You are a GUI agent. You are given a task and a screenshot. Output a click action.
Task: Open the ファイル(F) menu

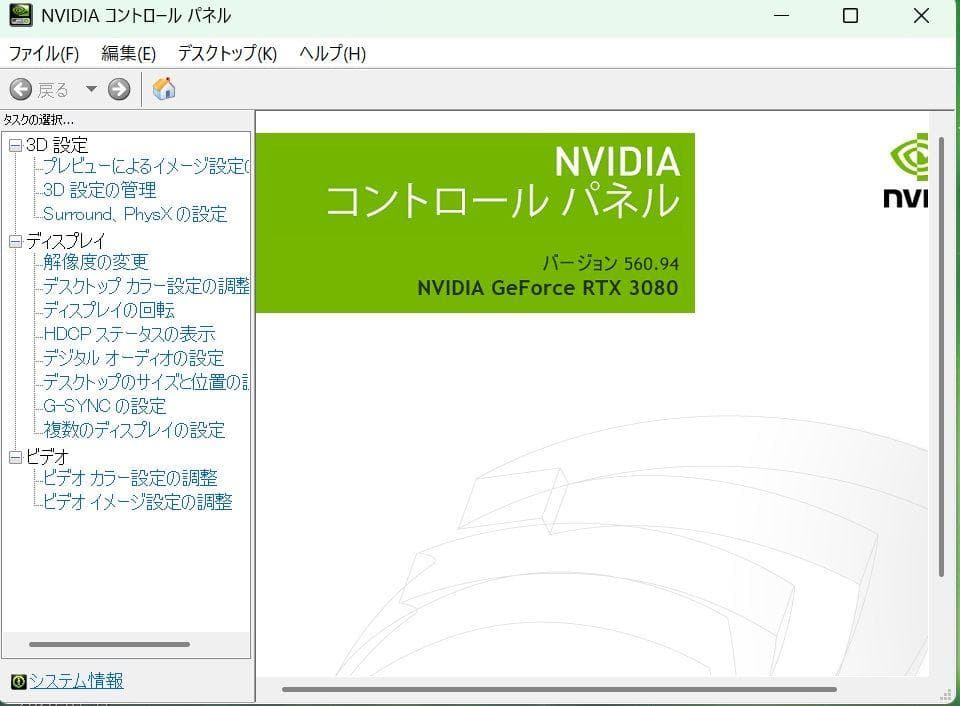click(43, 54)
